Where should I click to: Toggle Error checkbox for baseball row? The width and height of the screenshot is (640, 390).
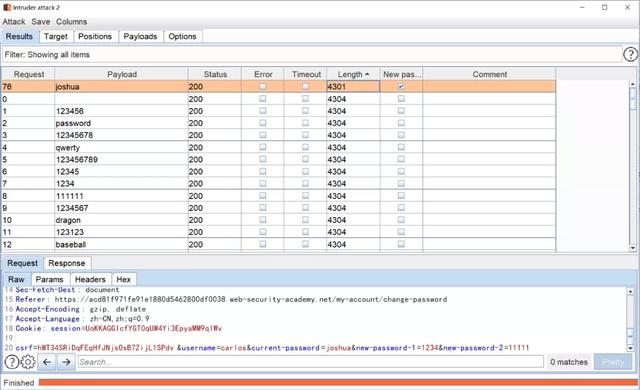[262, 244]
